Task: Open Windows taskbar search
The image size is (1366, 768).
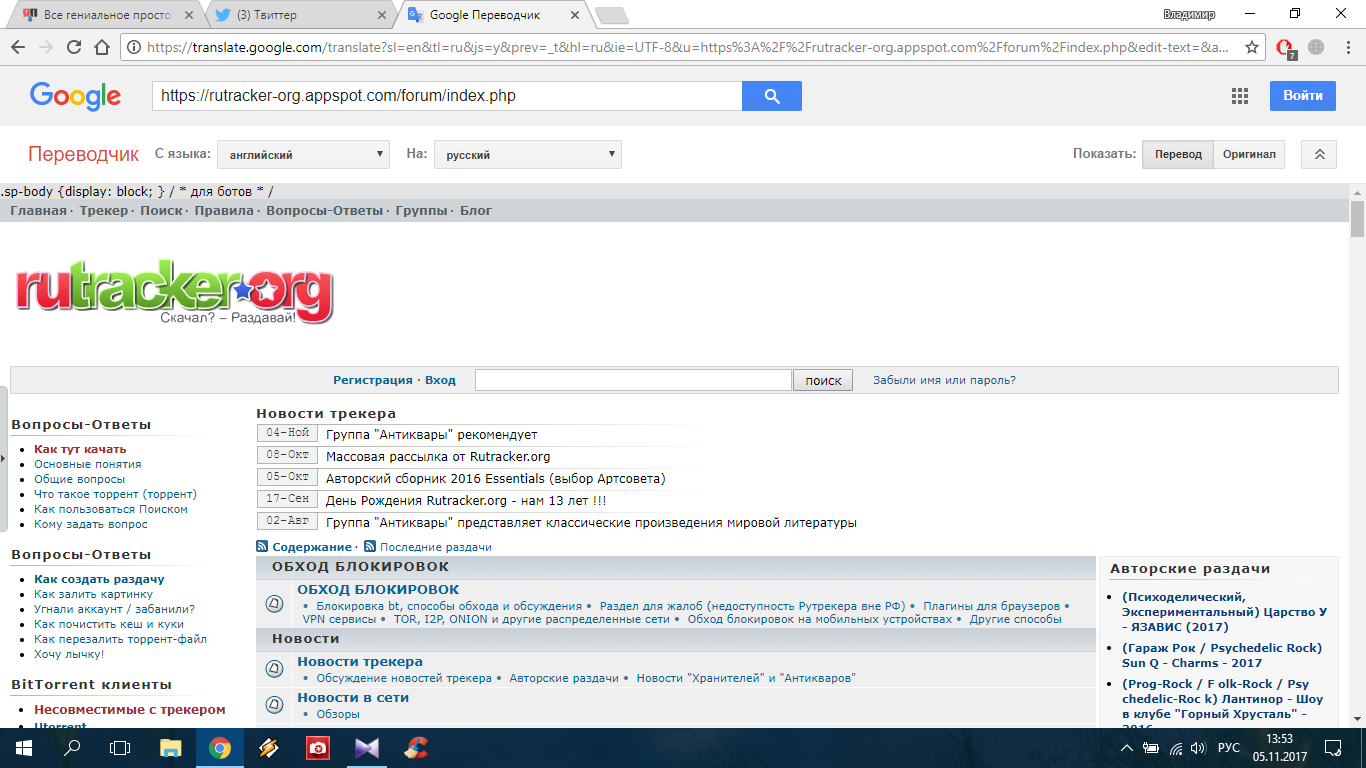Action: [72, 747]
